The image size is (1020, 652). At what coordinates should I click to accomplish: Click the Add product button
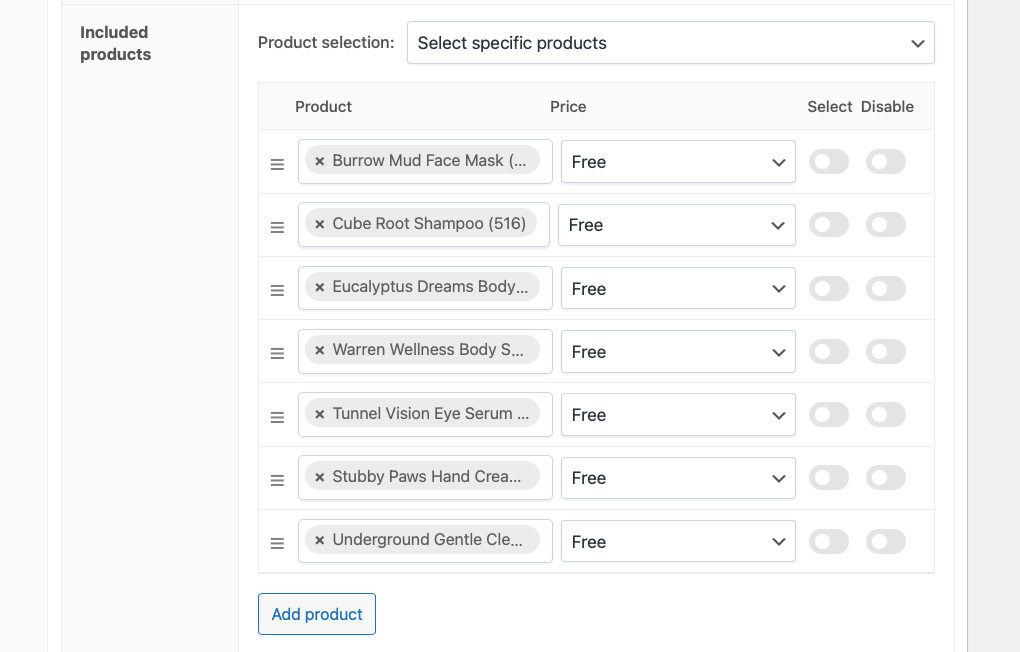[x=317, y=614]
